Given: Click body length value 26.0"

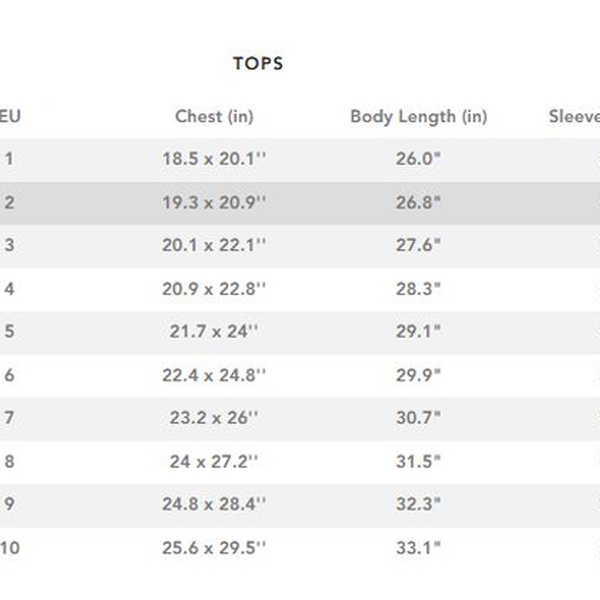Looking at the screenshot, I should 418,158.
